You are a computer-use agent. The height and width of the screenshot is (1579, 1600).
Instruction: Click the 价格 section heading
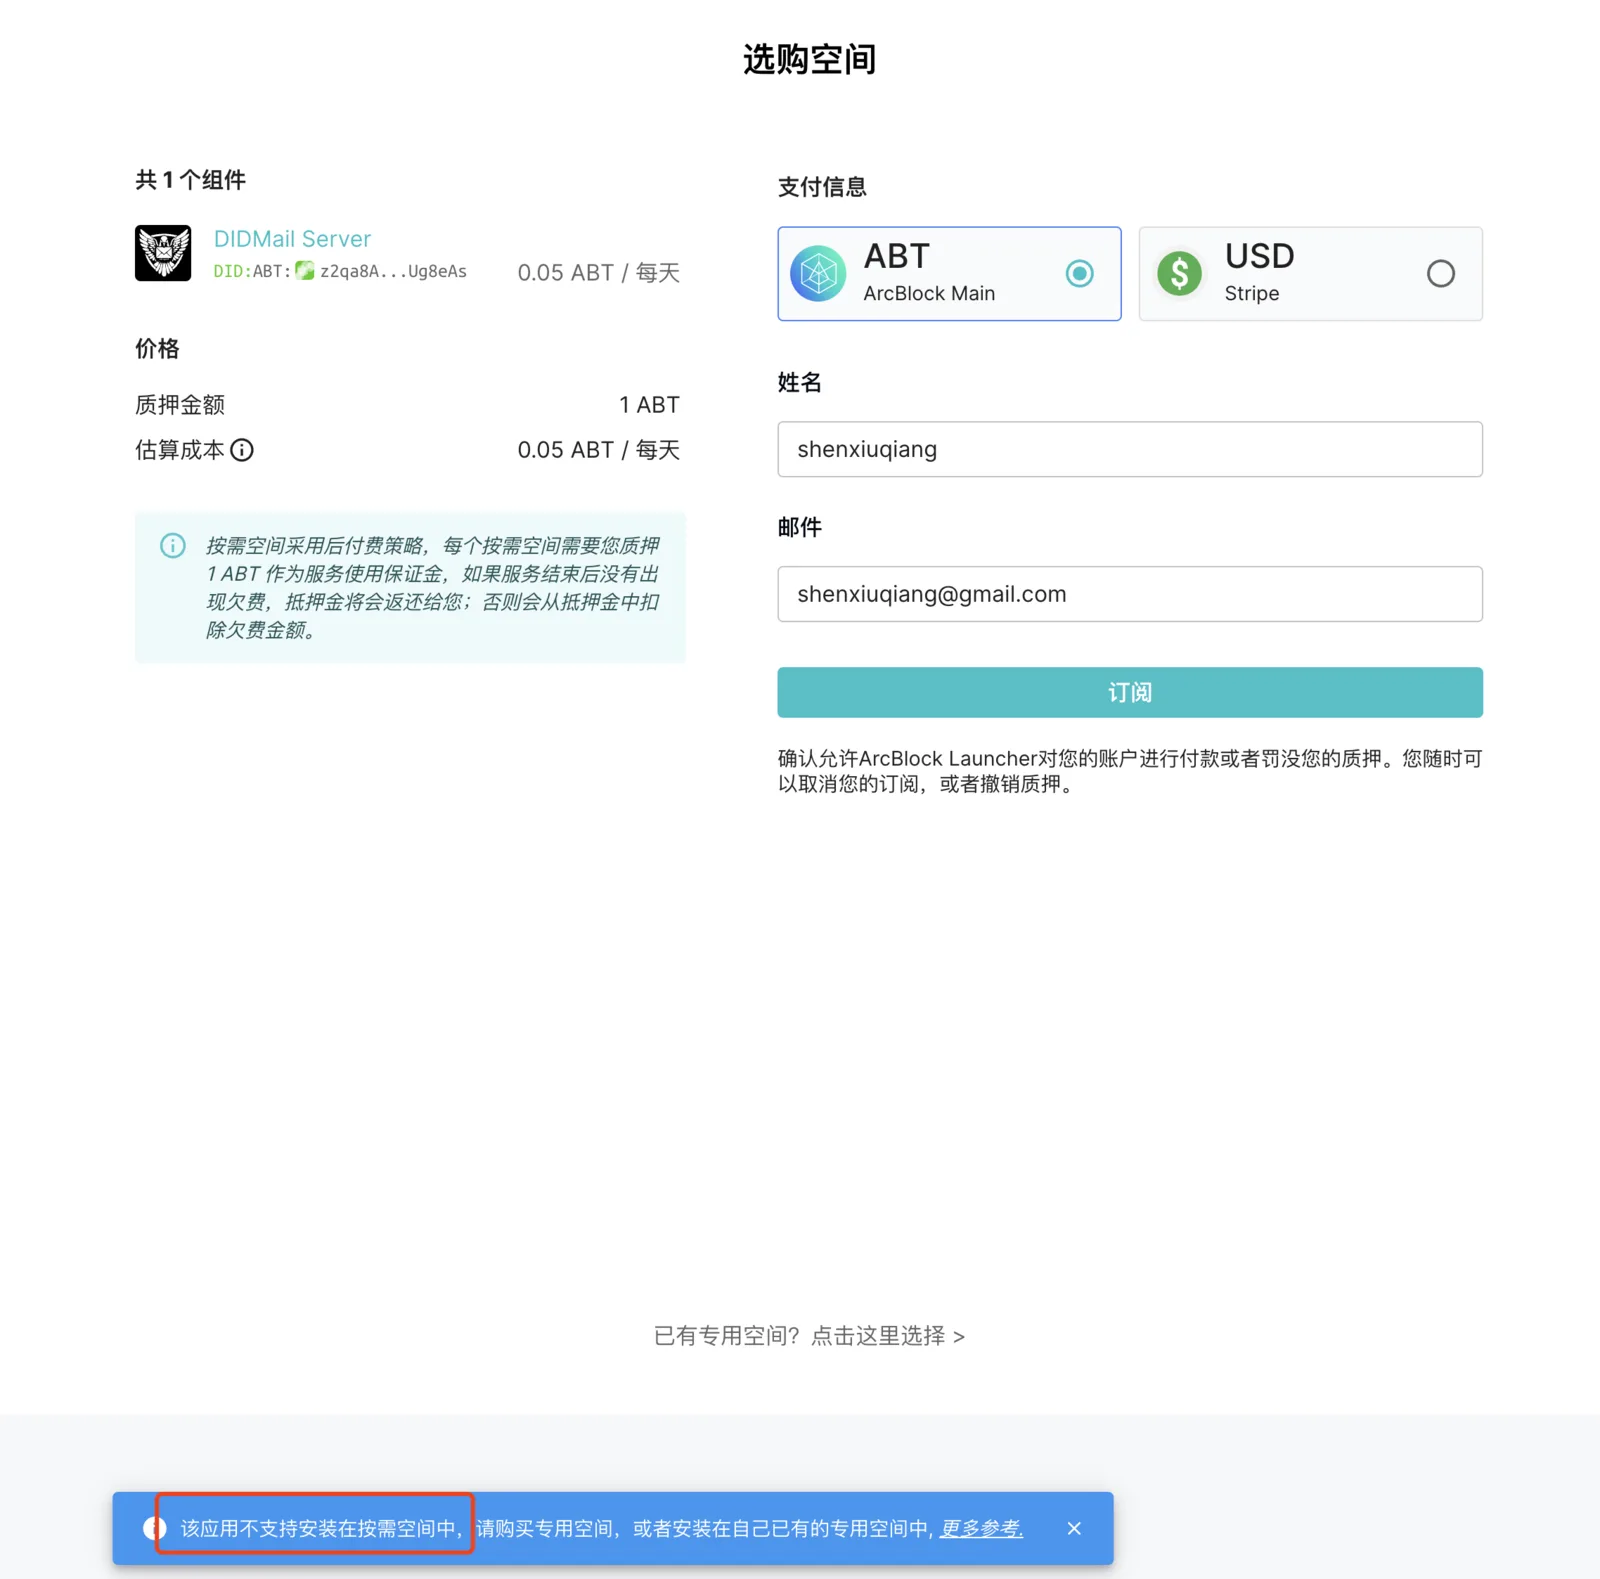coord(157,349)
